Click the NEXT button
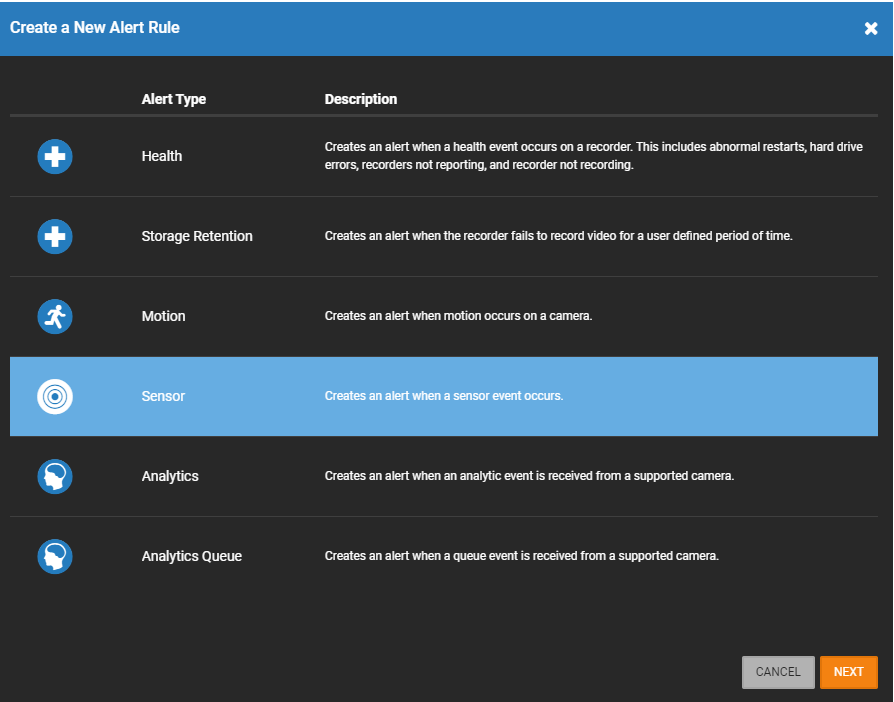The height and width of the screenshot is (702, 894). click(848, 672)
